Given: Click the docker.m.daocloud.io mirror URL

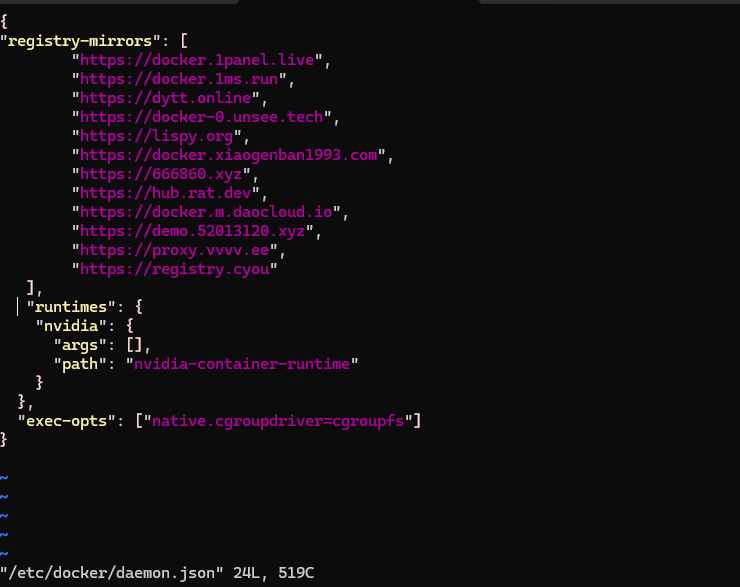Looking at the screenshot, I should click(206, 211).
